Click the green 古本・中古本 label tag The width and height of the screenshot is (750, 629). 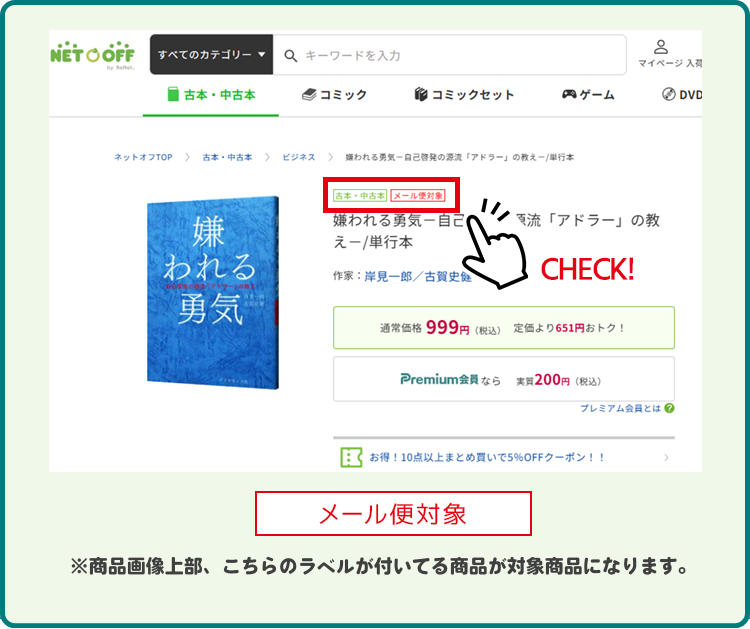click(360, 195)
